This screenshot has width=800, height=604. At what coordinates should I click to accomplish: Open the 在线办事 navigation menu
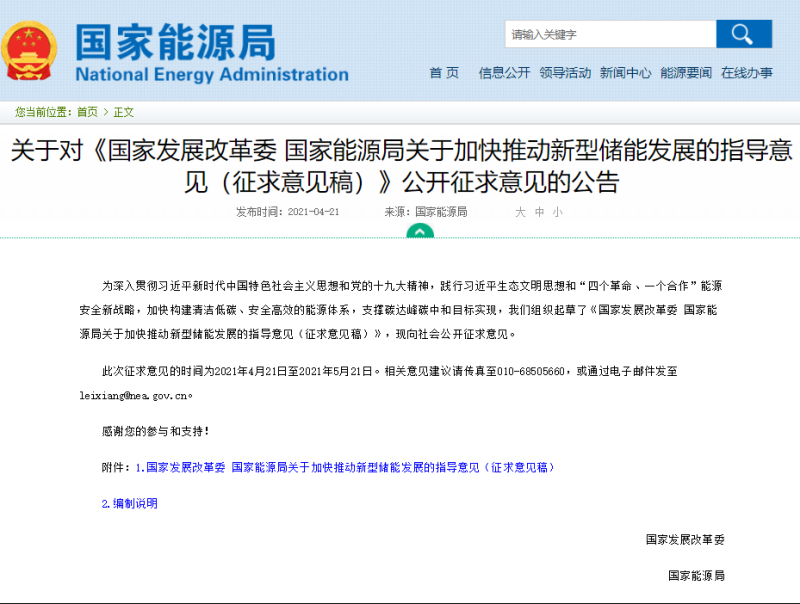[x=747, y=73]
